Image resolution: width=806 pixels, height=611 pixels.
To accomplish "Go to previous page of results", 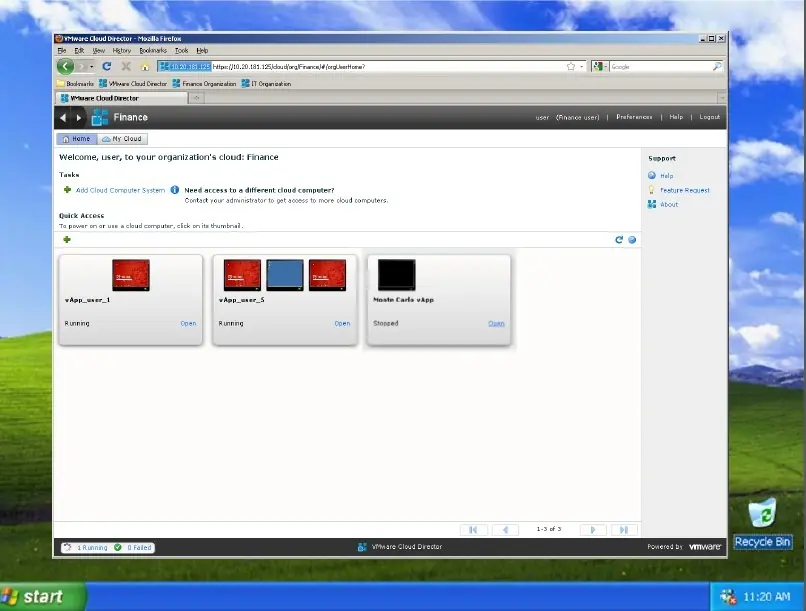I will pos(505,529).
